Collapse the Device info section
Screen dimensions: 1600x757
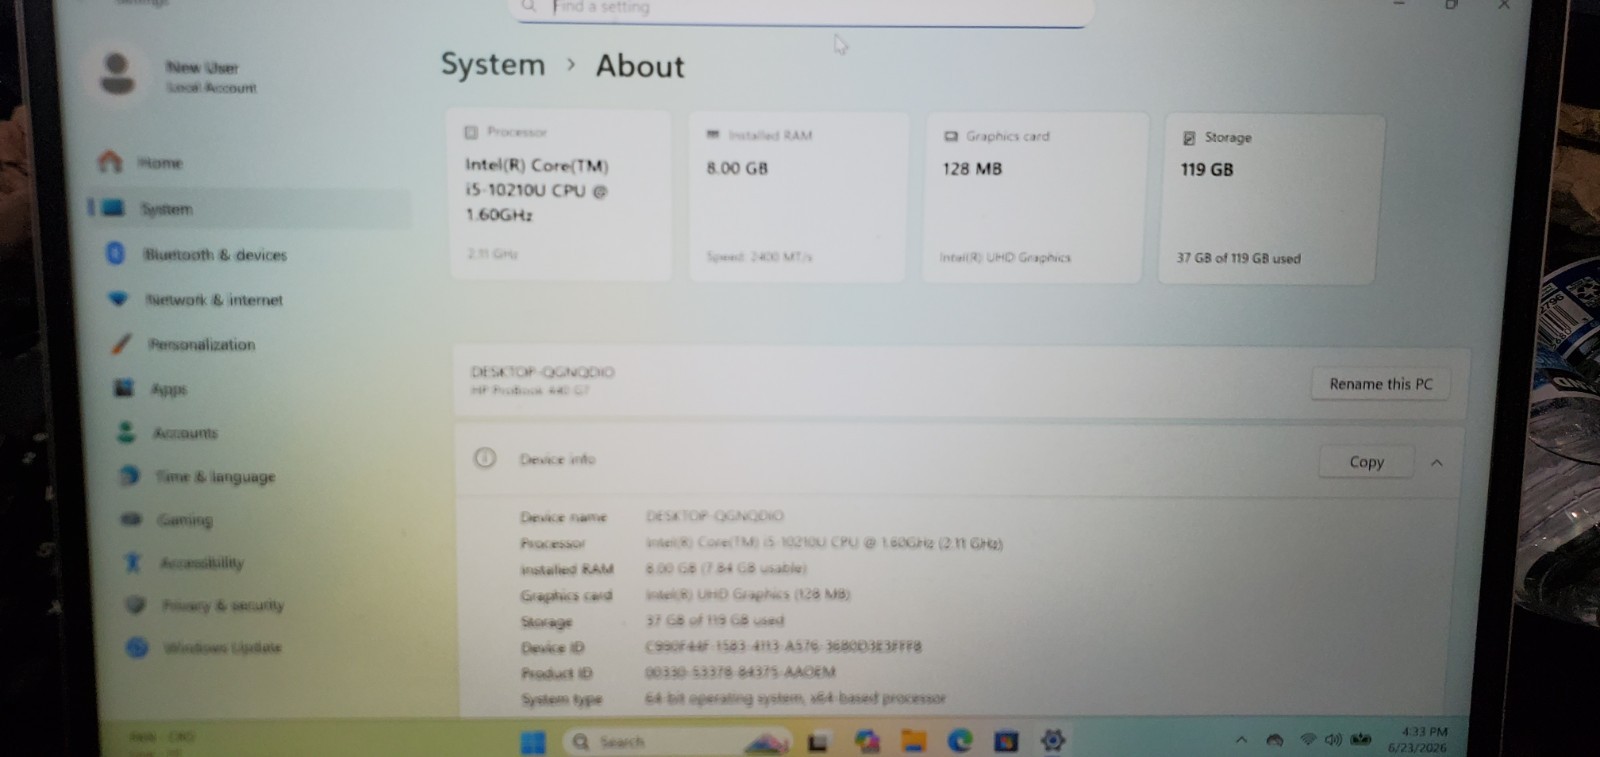pyautogui.click(x=1437, y=463)
